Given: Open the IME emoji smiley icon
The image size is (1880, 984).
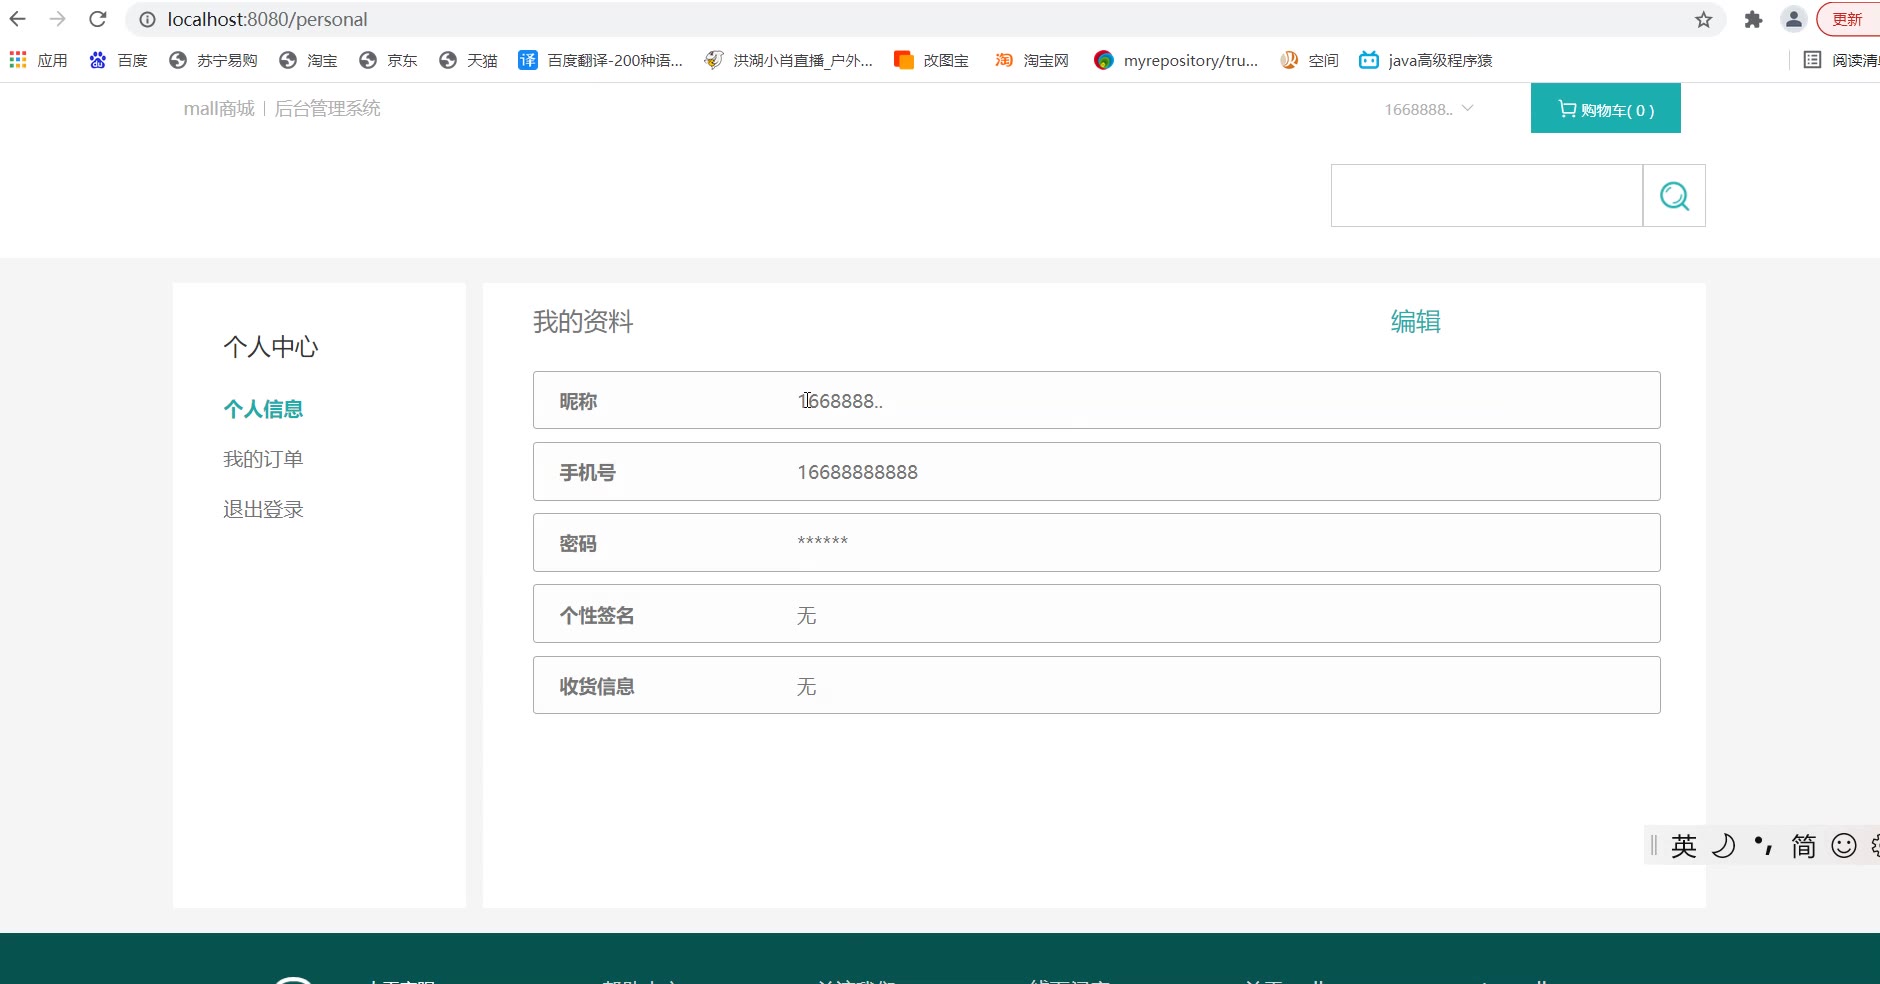Looking at the screenshot, I should point(1844,846).
